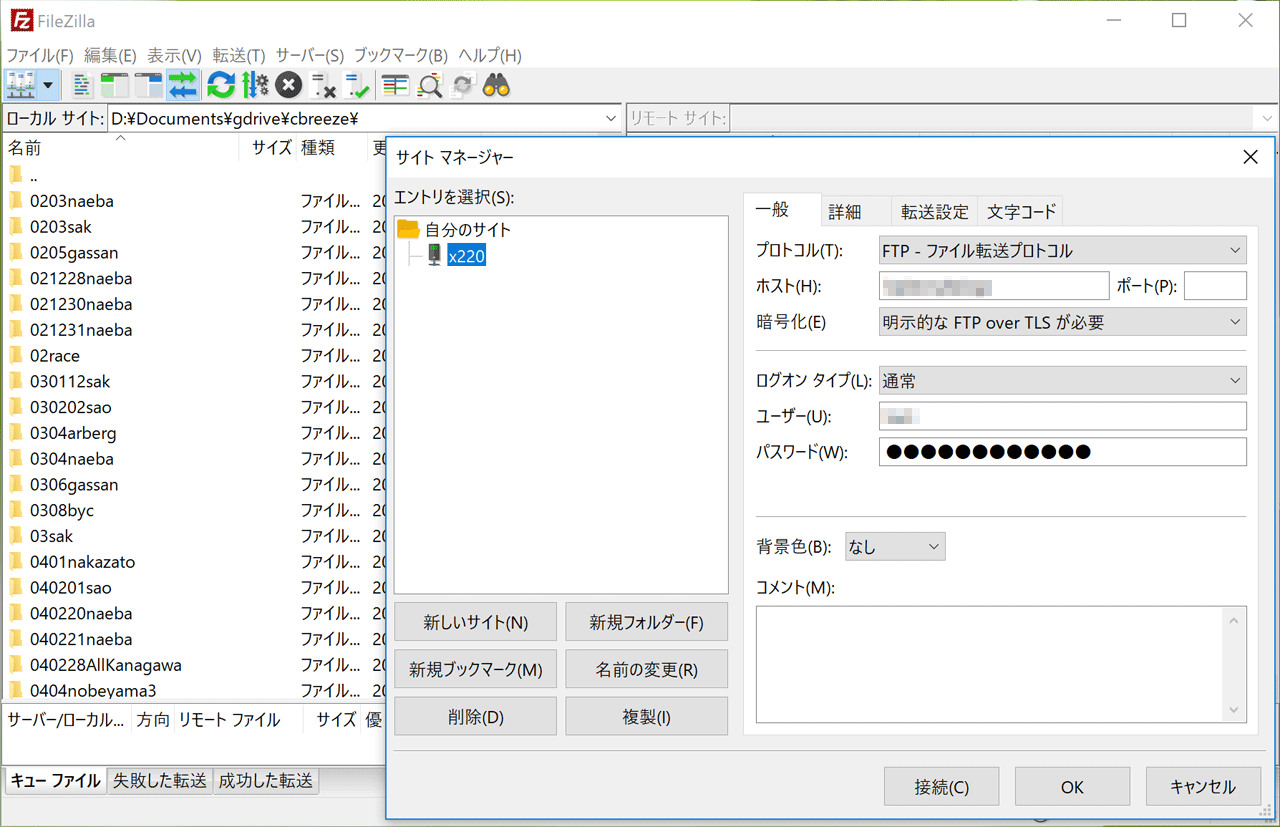Open the 表示(V) menu
1280x827 pixels.
click(174, 56)
